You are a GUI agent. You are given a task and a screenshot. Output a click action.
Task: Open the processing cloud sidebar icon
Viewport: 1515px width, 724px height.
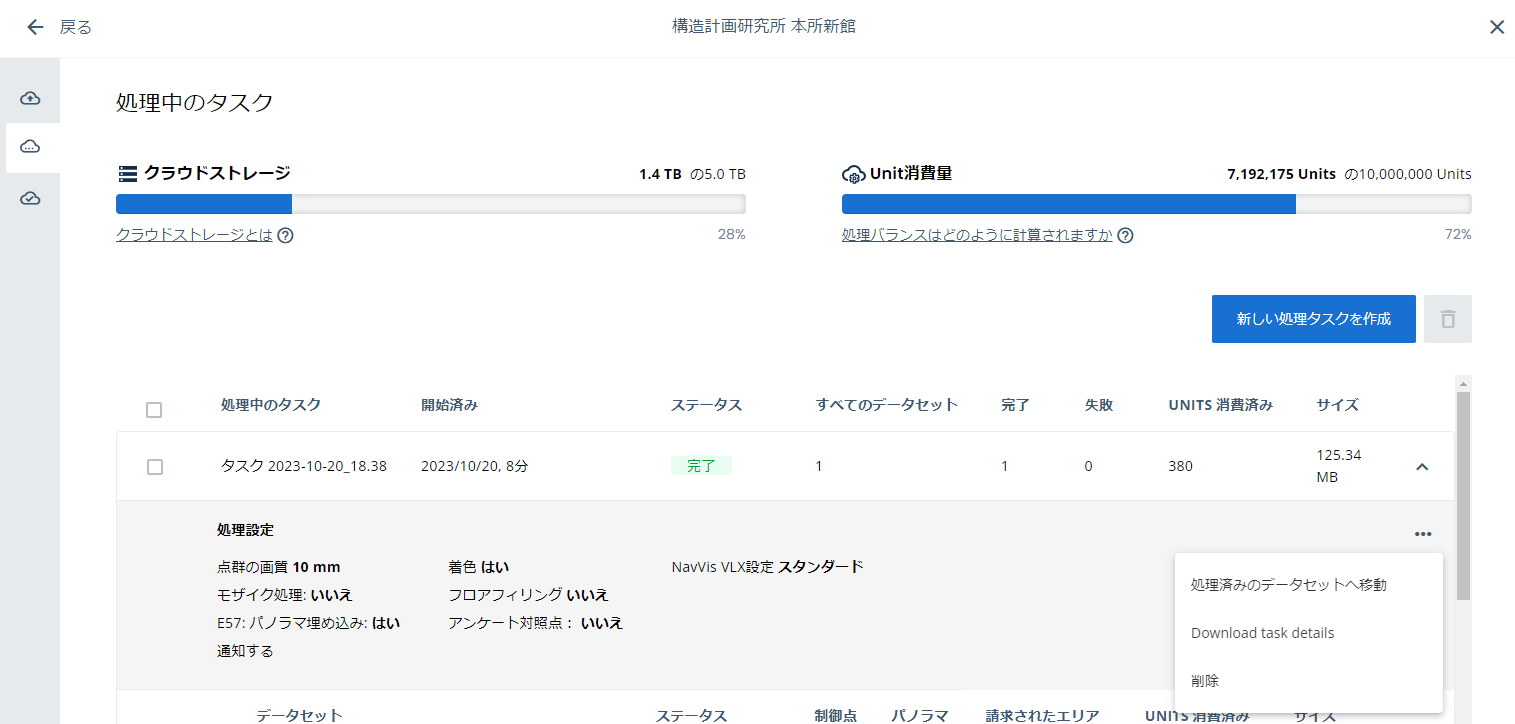tap(30, 148)
